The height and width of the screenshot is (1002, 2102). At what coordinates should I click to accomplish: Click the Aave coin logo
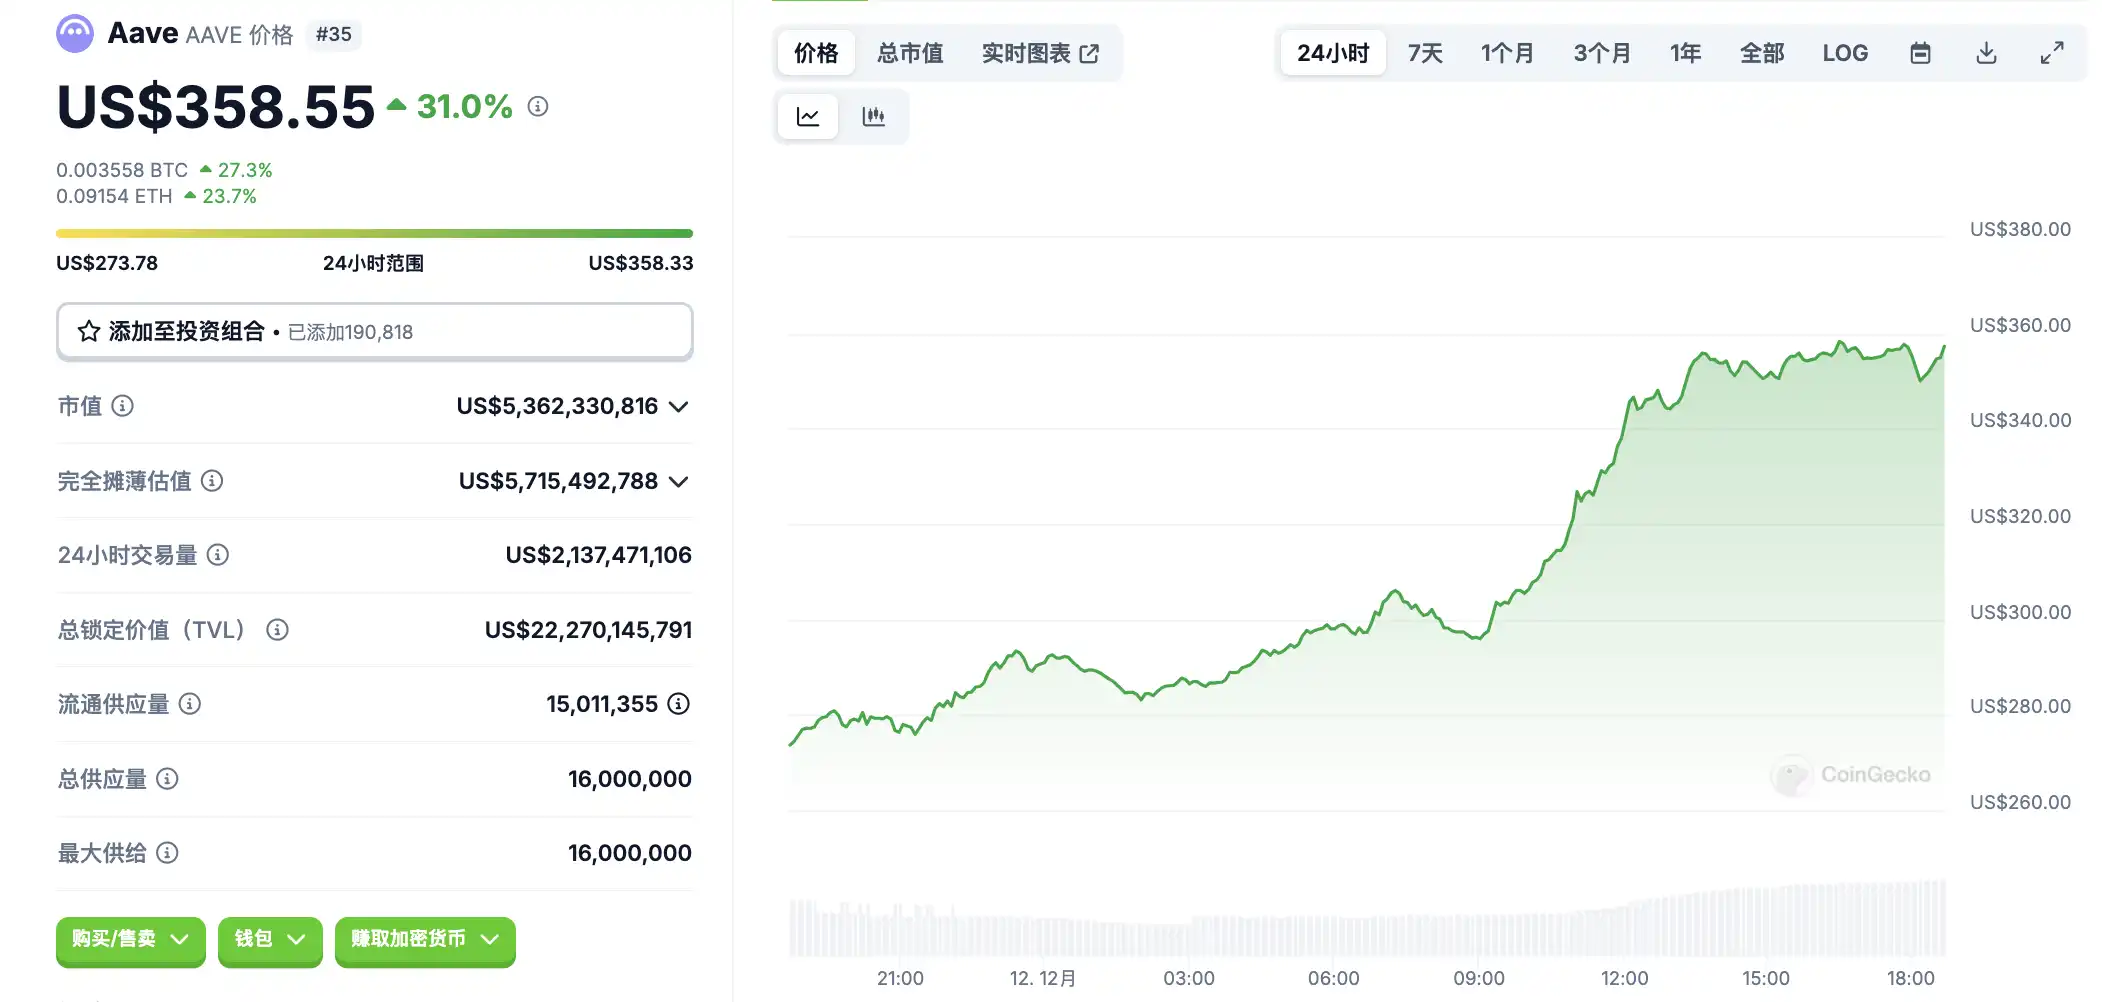75,34
